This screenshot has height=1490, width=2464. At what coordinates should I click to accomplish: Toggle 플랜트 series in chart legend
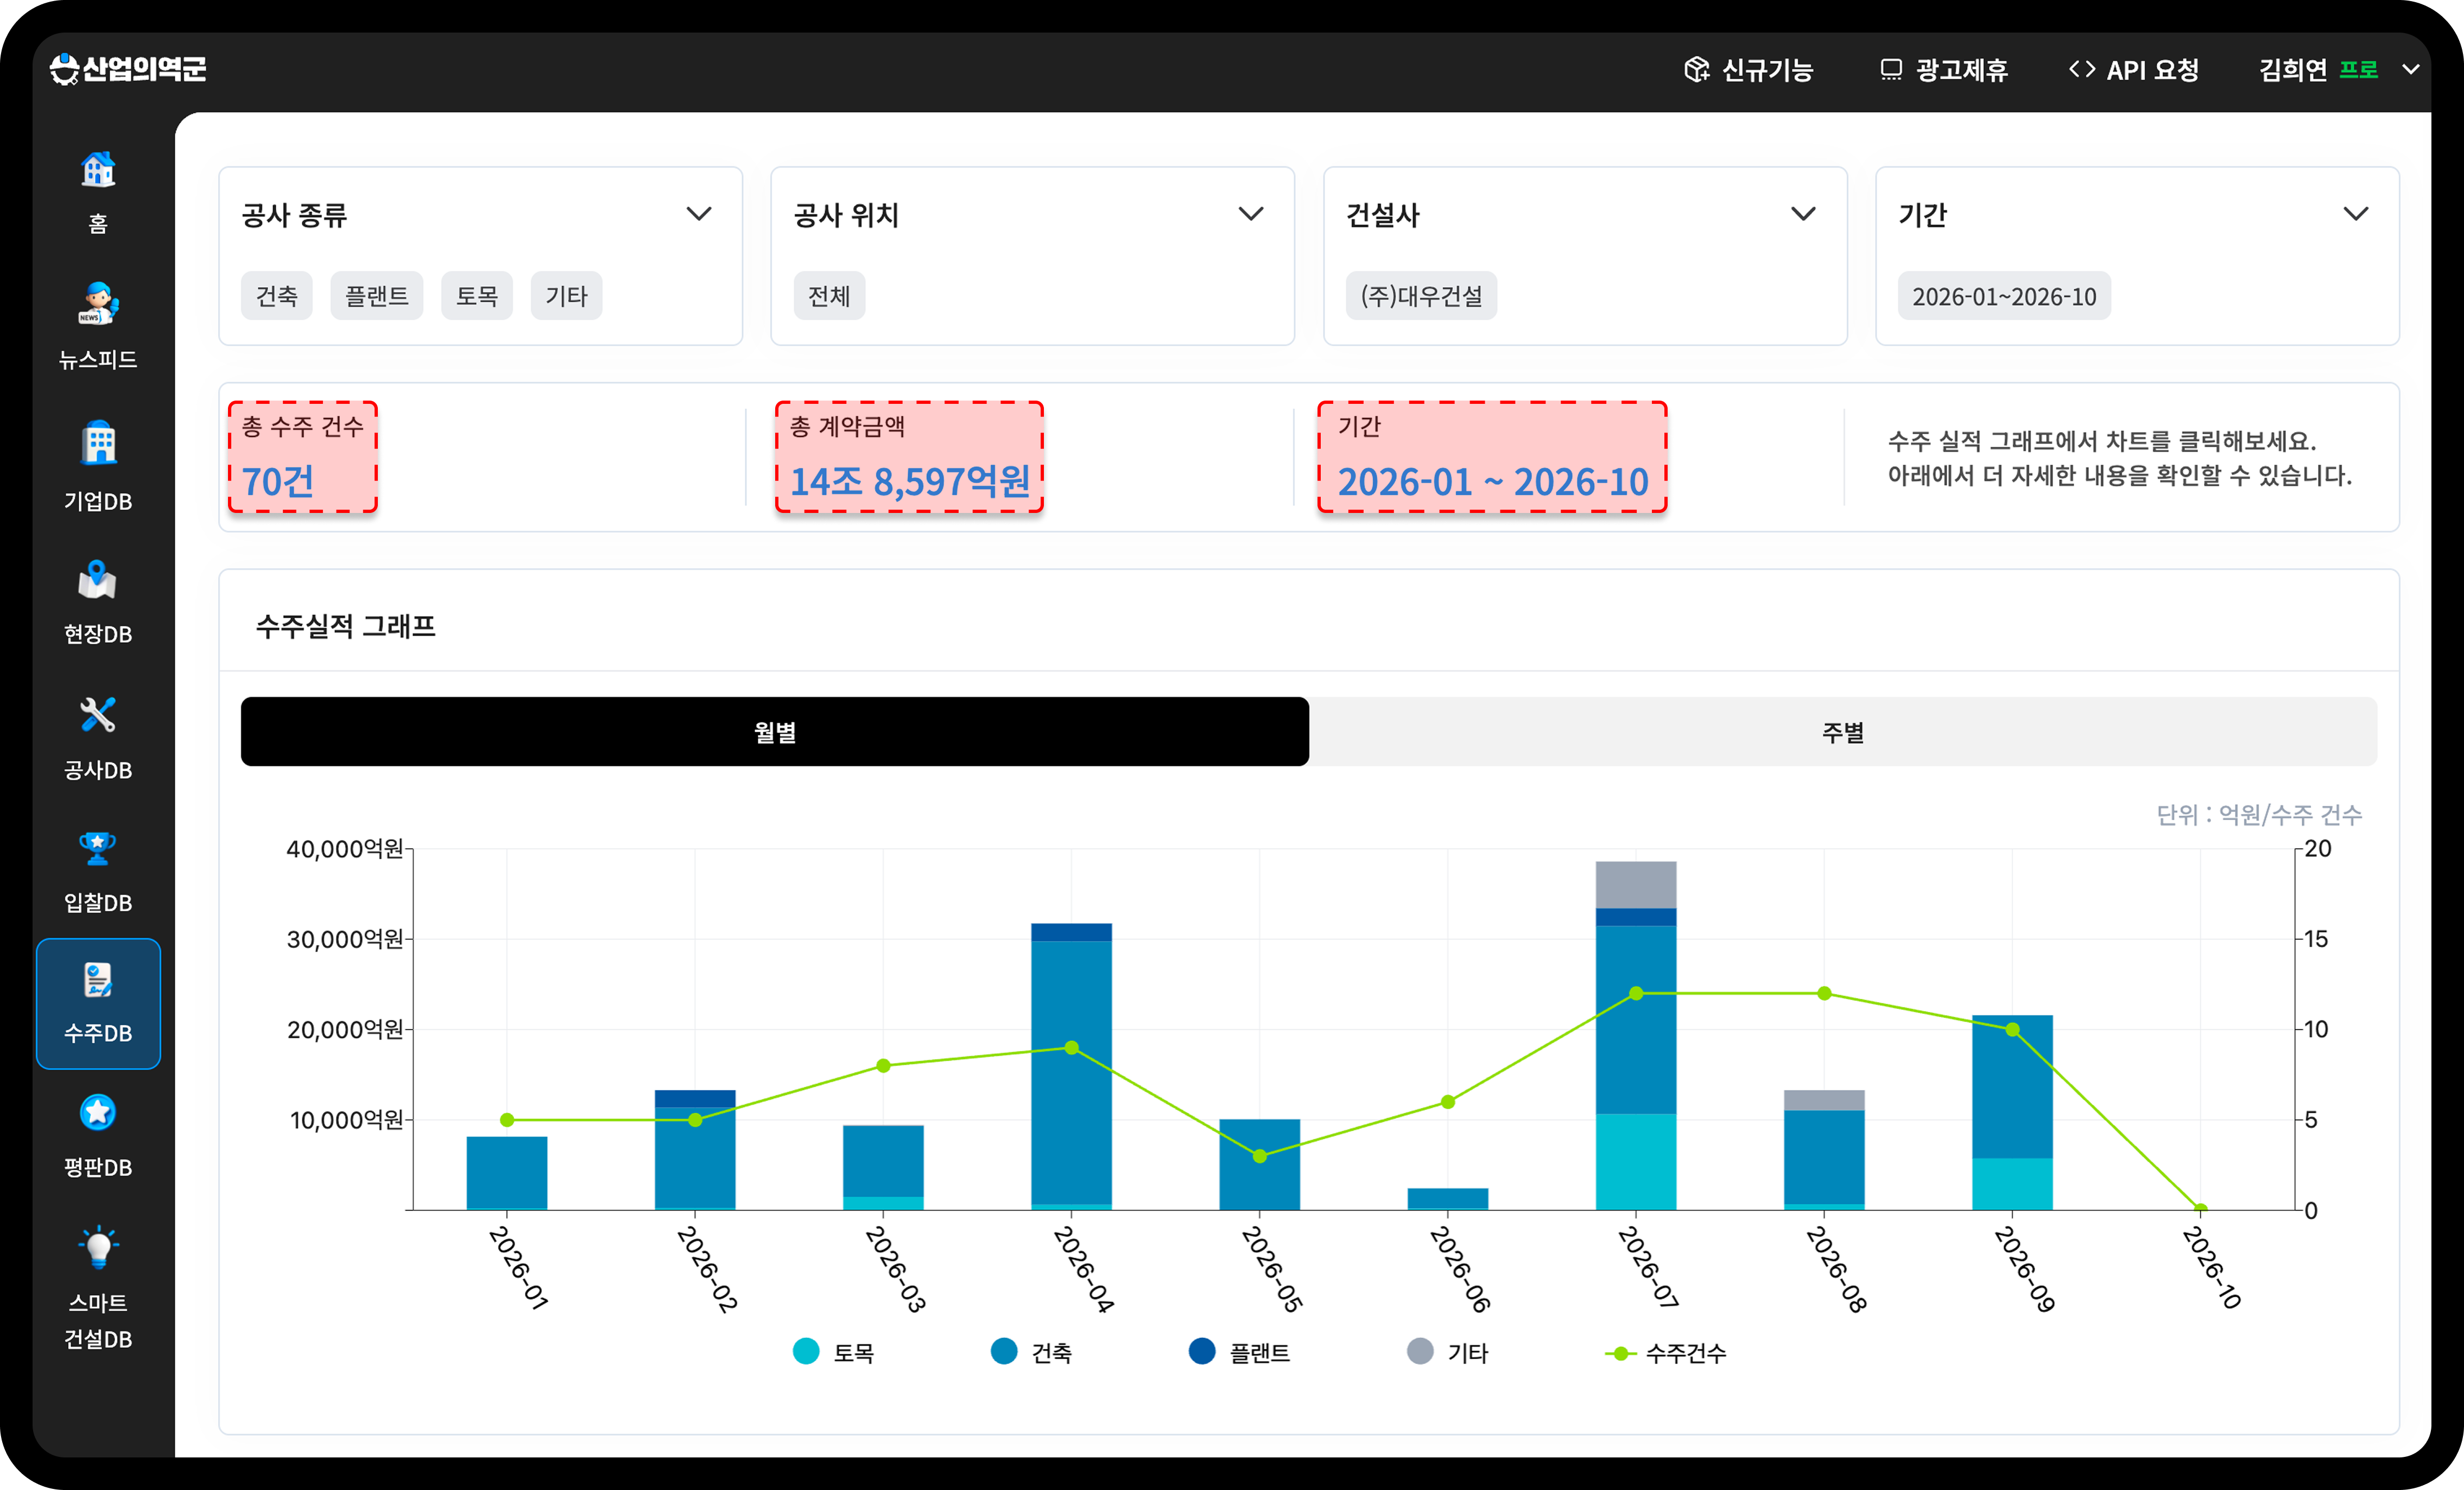pos(1239,1352)
